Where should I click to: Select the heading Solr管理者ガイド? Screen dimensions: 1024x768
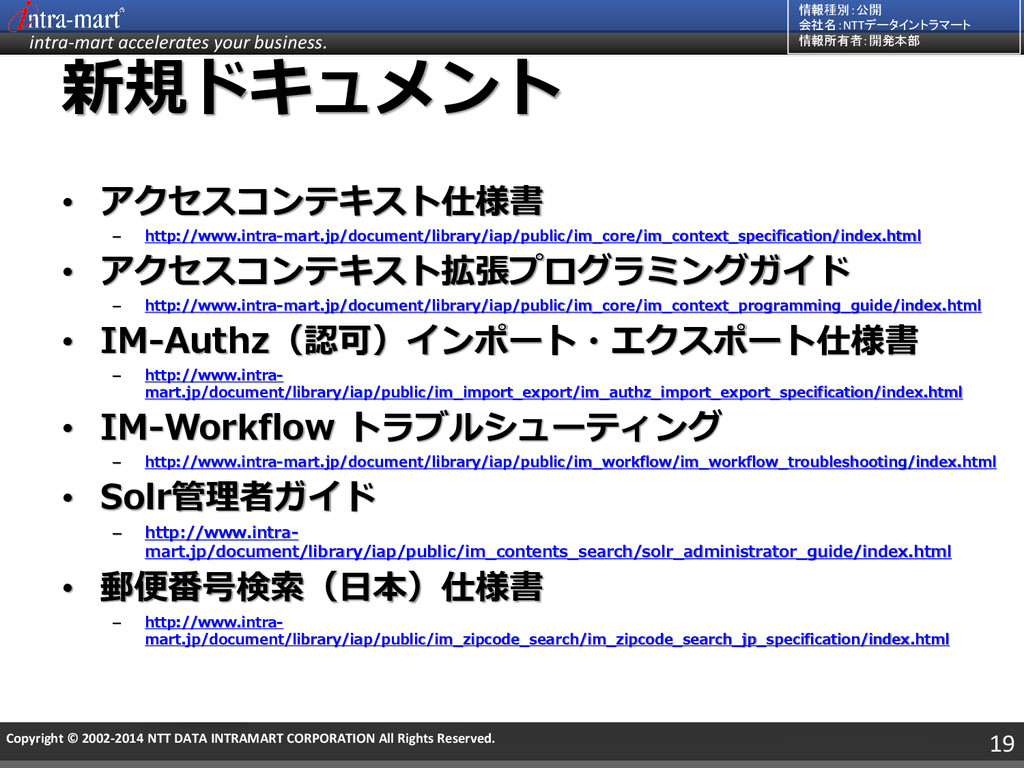238,498
